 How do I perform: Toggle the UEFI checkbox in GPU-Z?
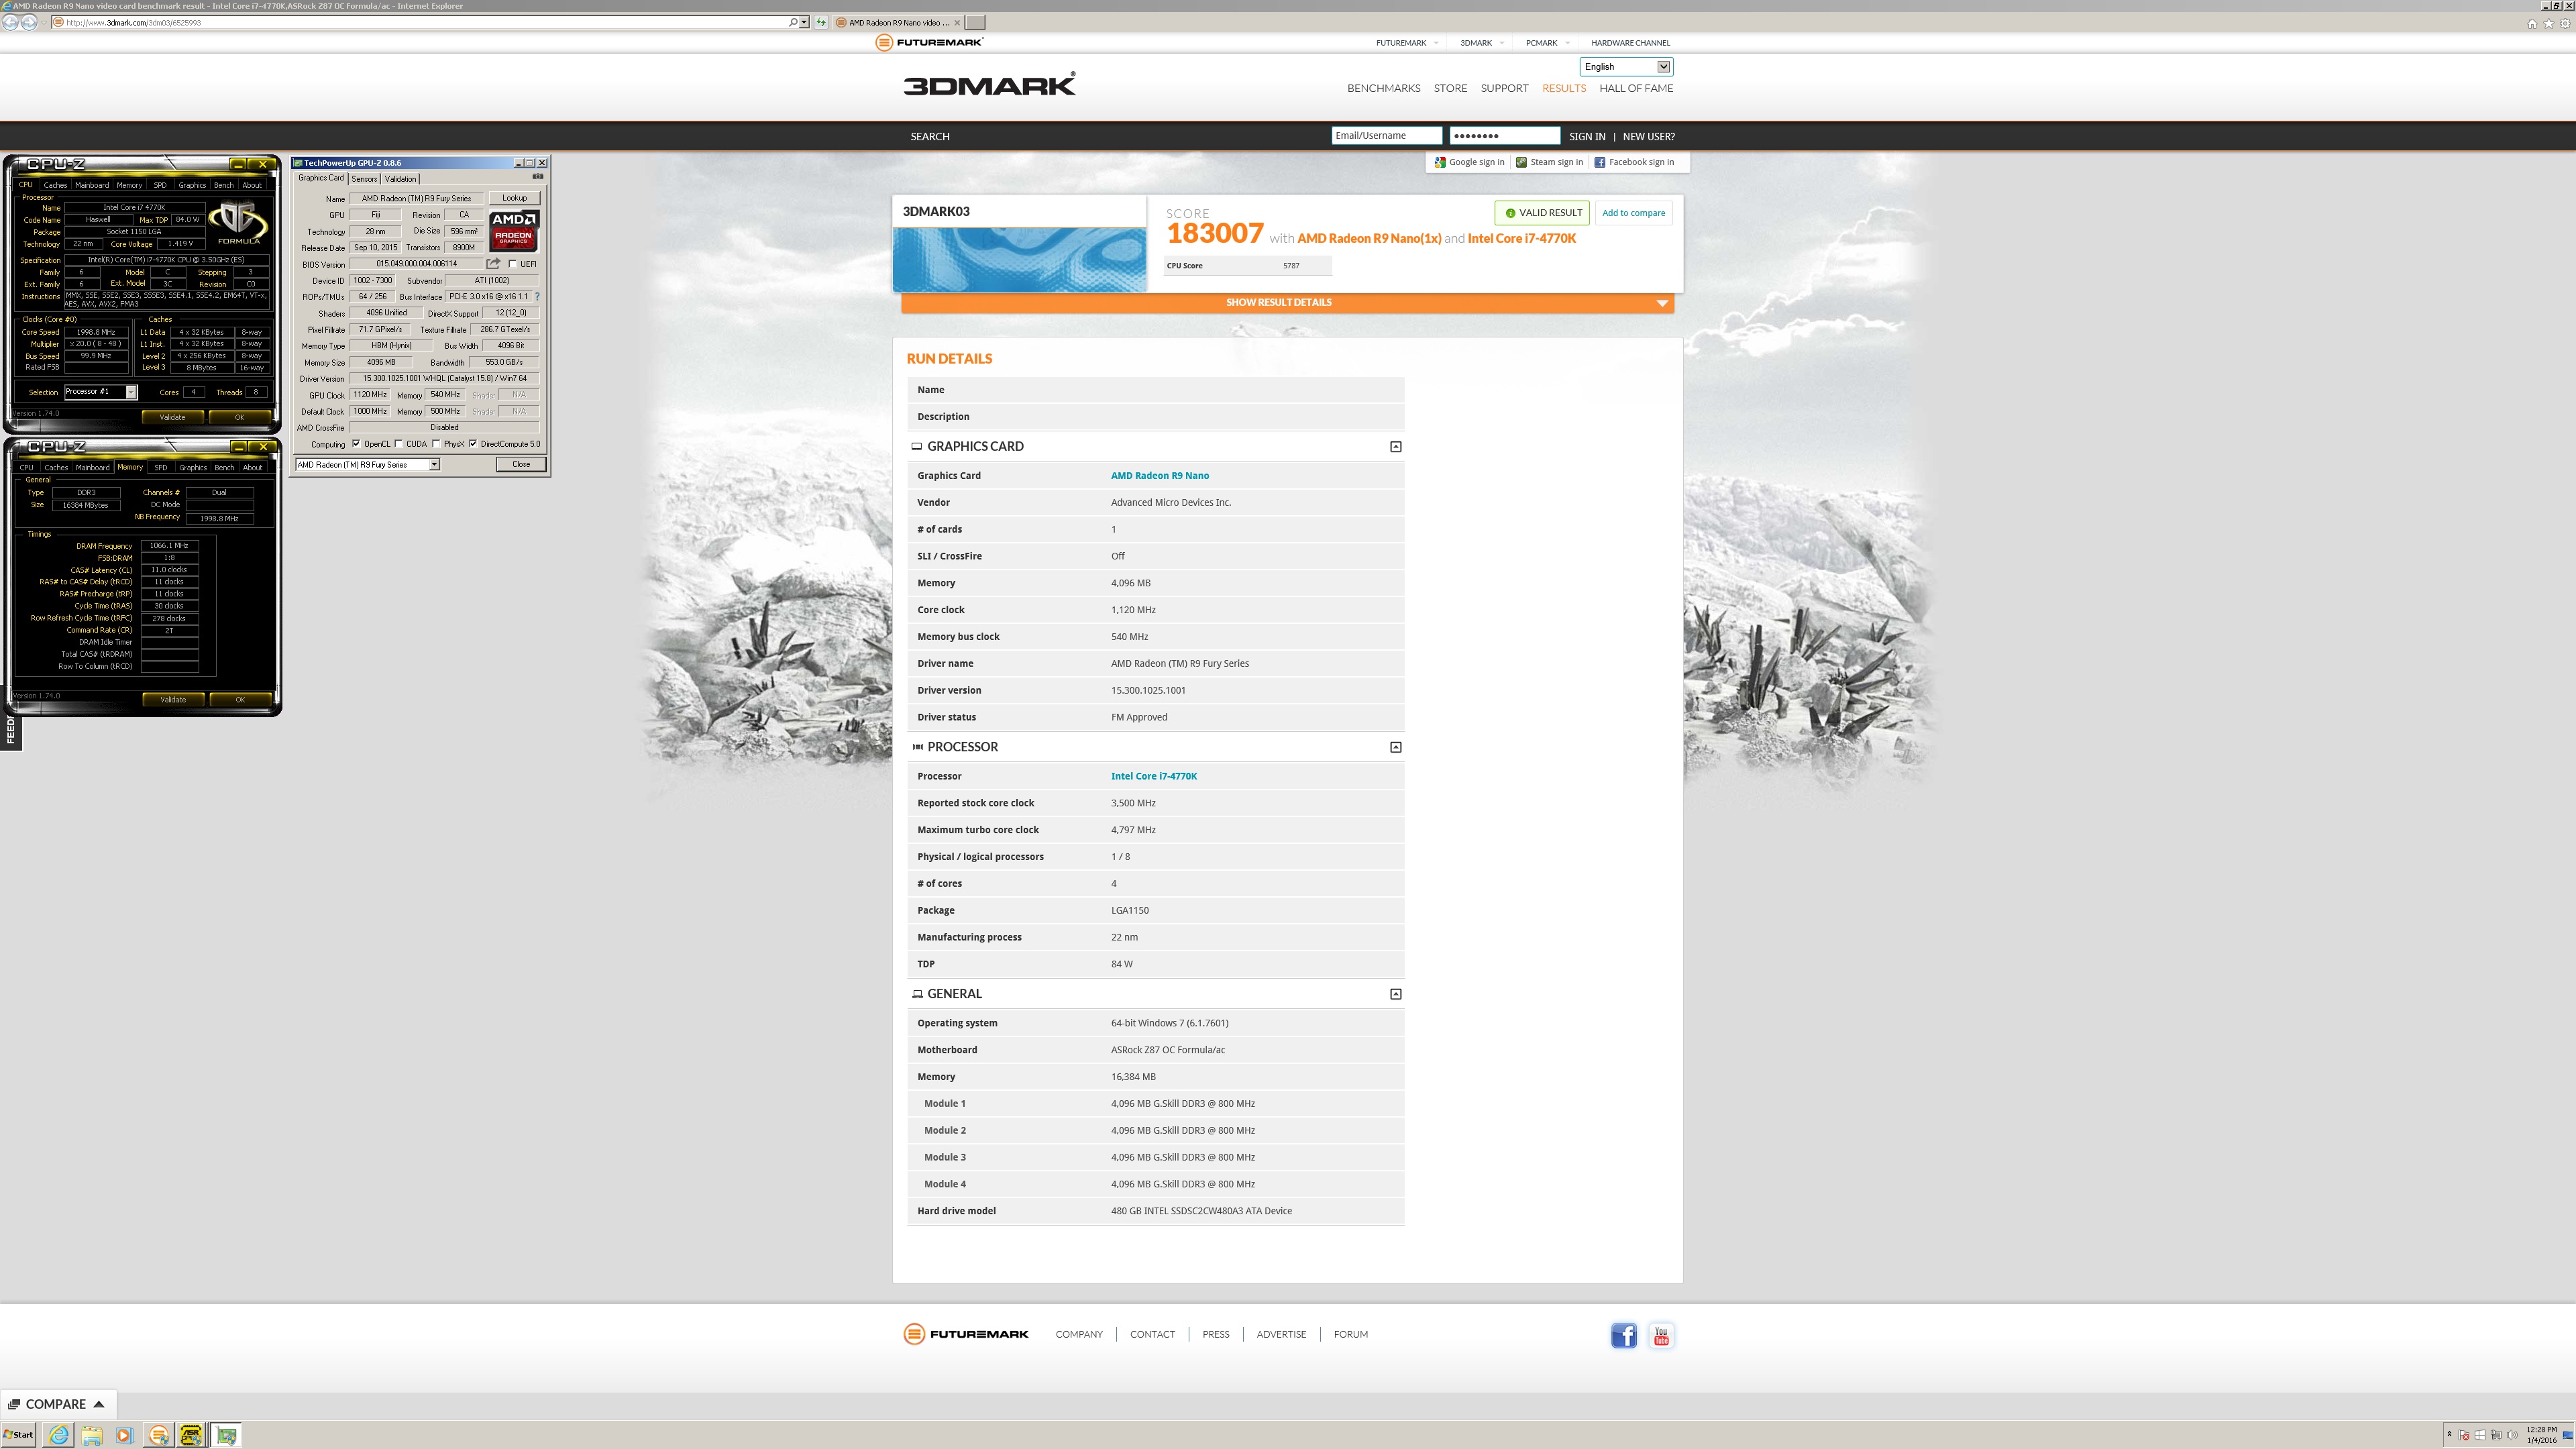pyautogui.click(x=513, y=264)
